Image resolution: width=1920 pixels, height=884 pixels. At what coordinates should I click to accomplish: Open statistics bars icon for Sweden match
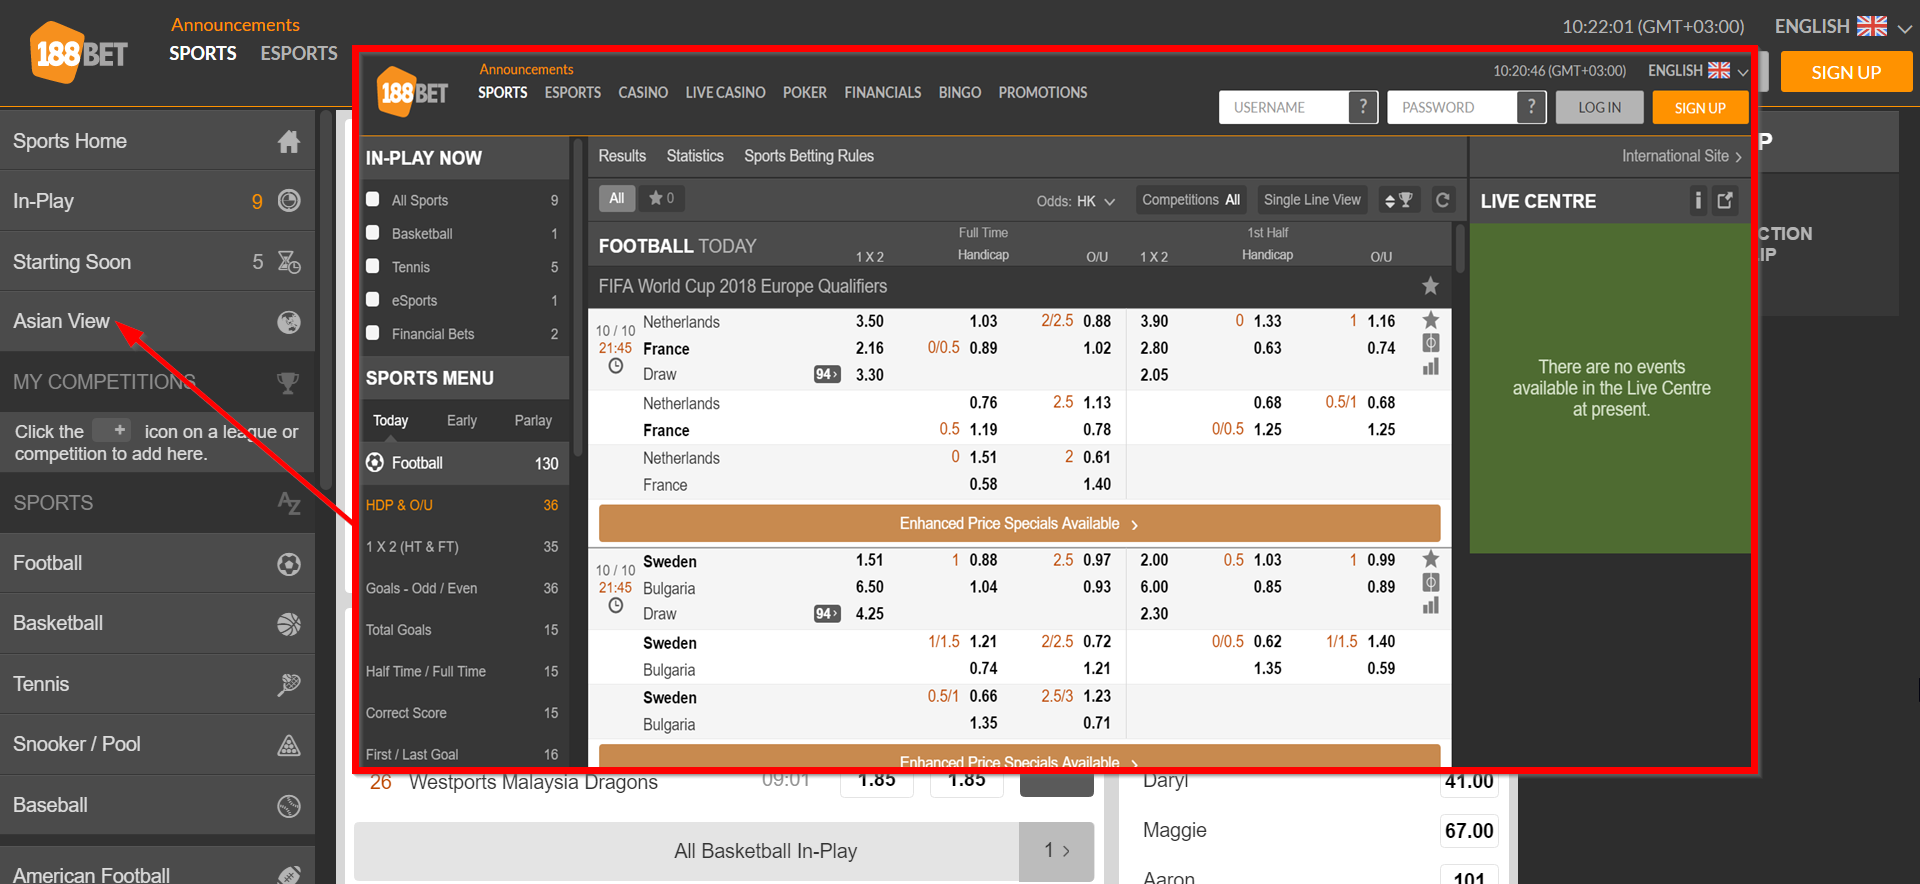(x=1431, y=605)
